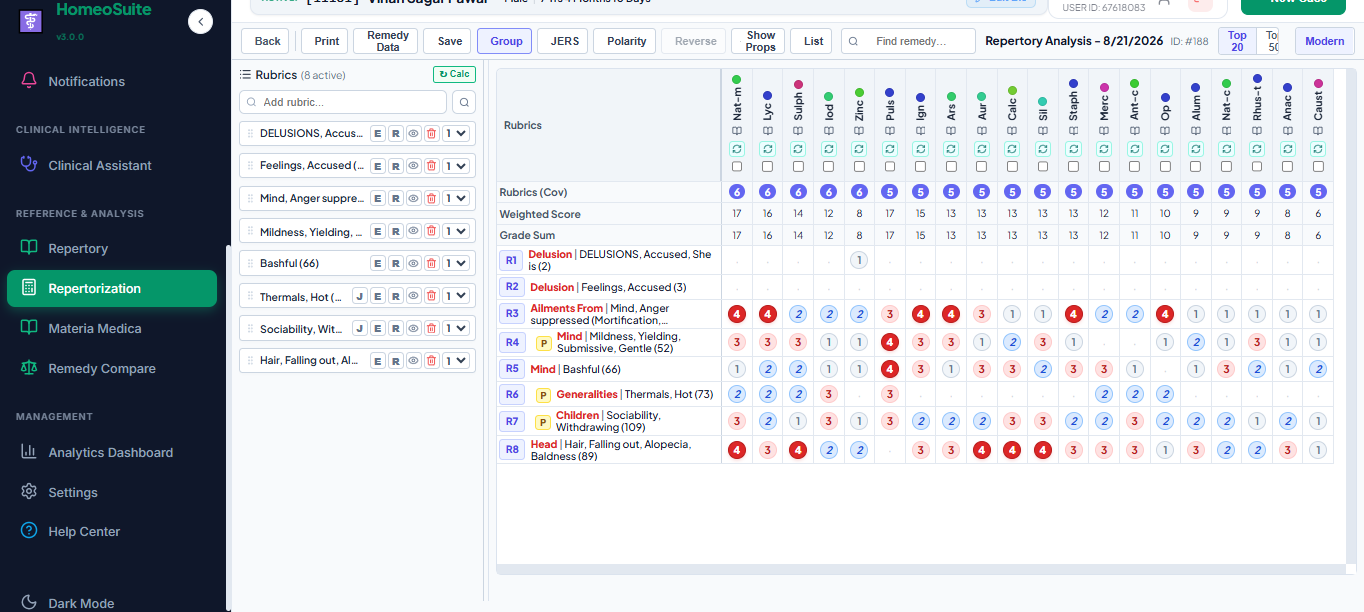
Task: Open weight dropdown for DELUSIONS, Accused rubric
Action: tap(457, 133)
